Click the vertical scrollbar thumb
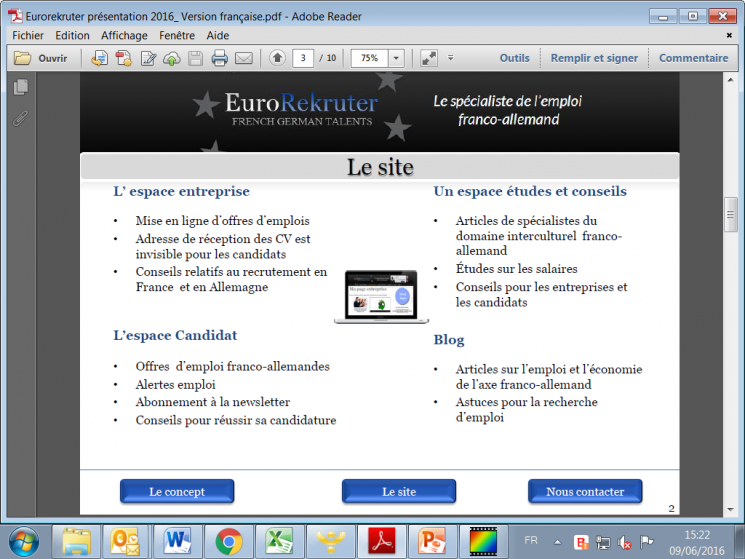Image resolution: width=745 pixels, height=559 pixels. tap(730, 215)
